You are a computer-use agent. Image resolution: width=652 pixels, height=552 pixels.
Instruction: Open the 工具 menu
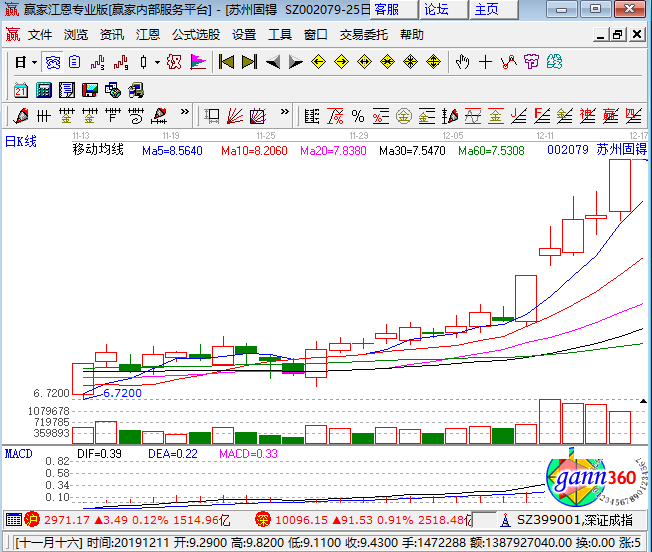280,34
